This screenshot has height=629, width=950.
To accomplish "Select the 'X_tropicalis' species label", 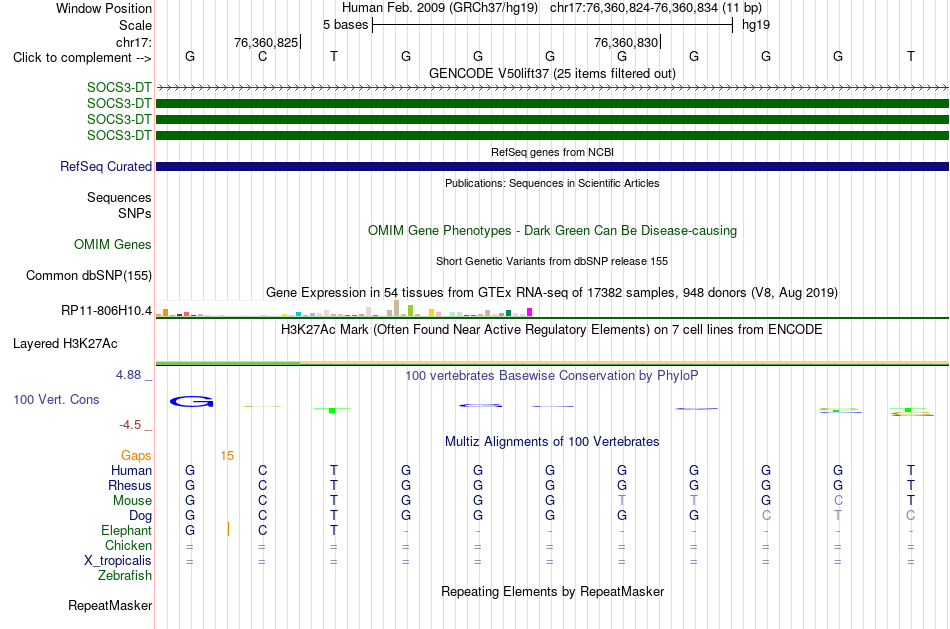I will (x=118, y=561).
